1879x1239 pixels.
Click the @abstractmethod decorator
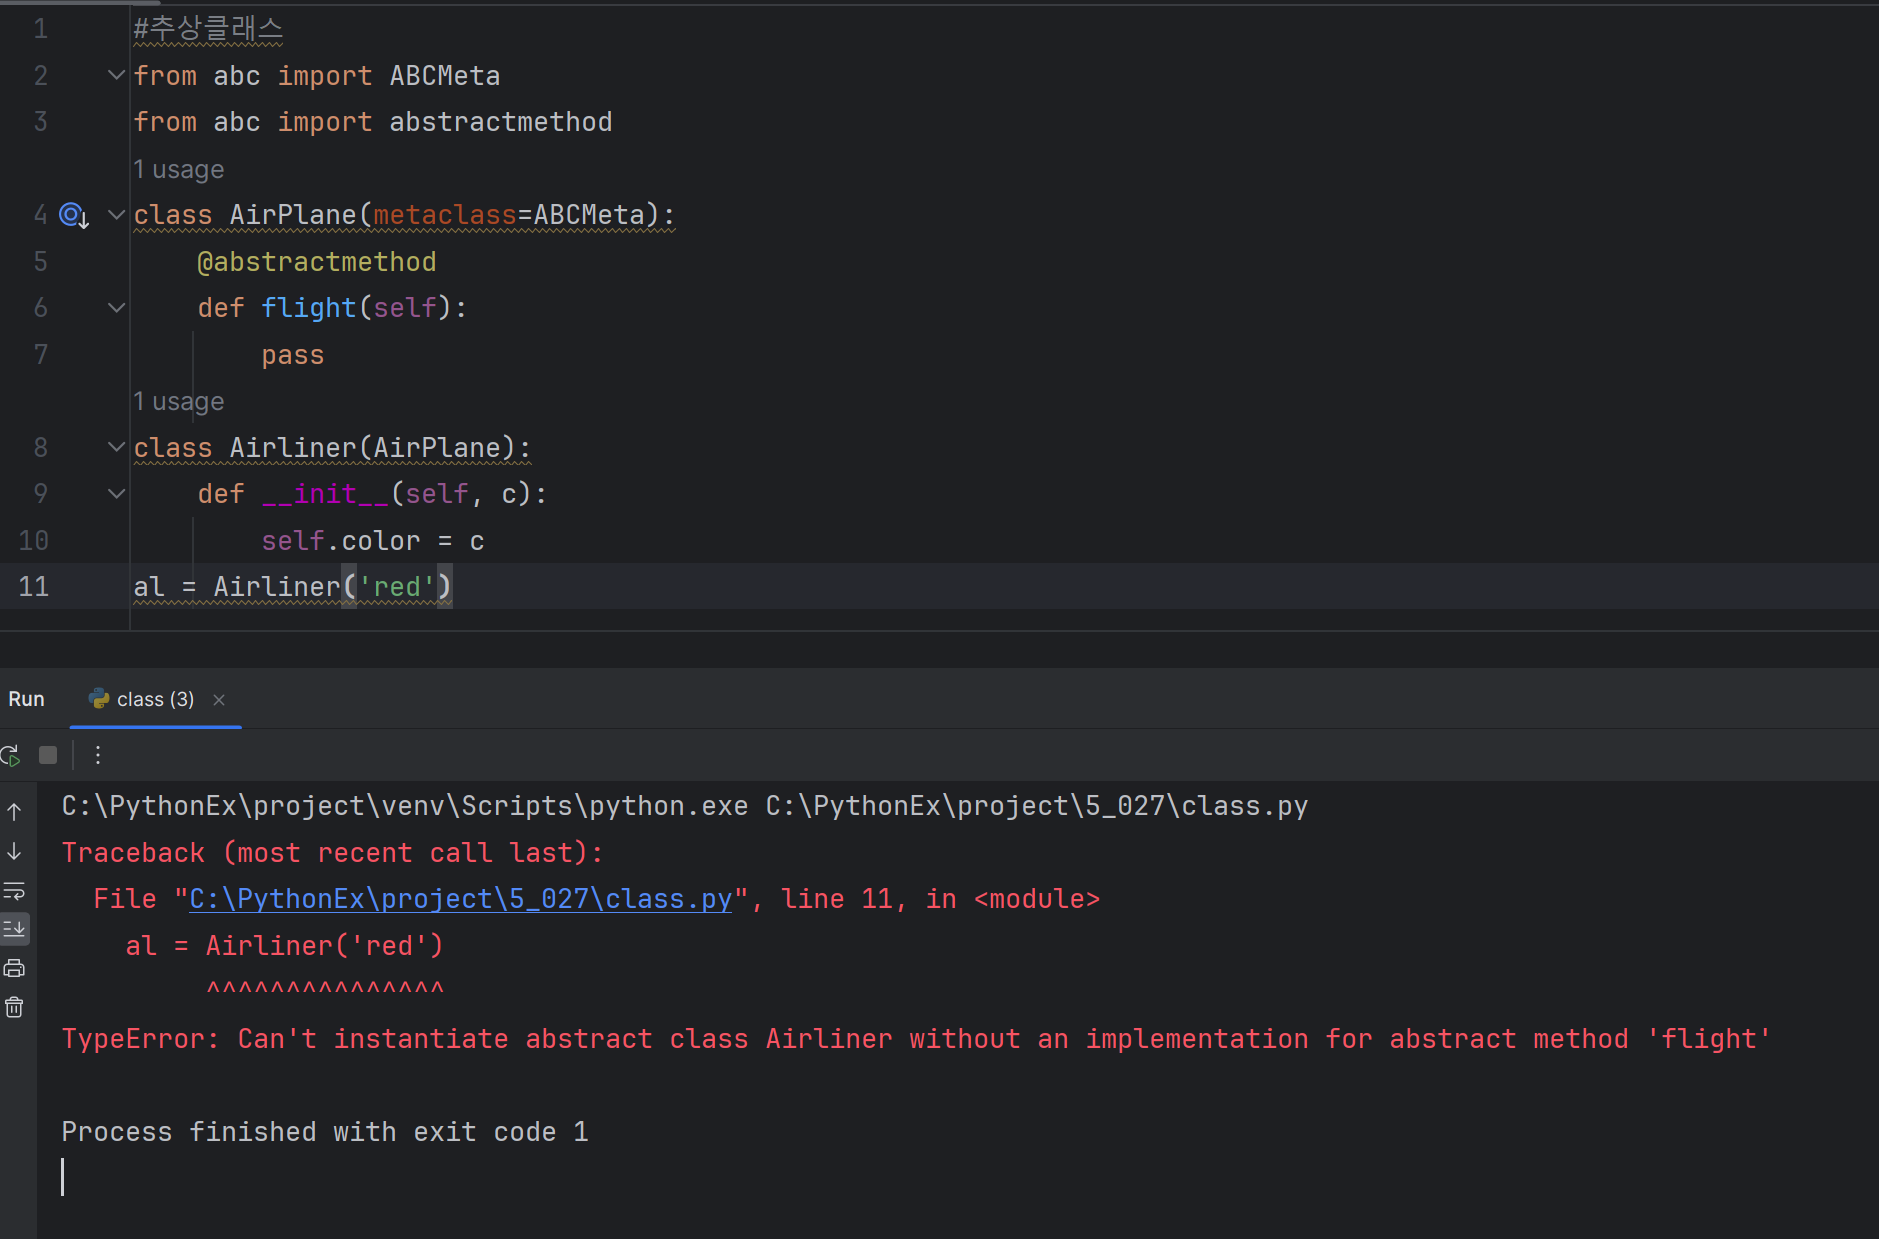(x=317, y=262)
